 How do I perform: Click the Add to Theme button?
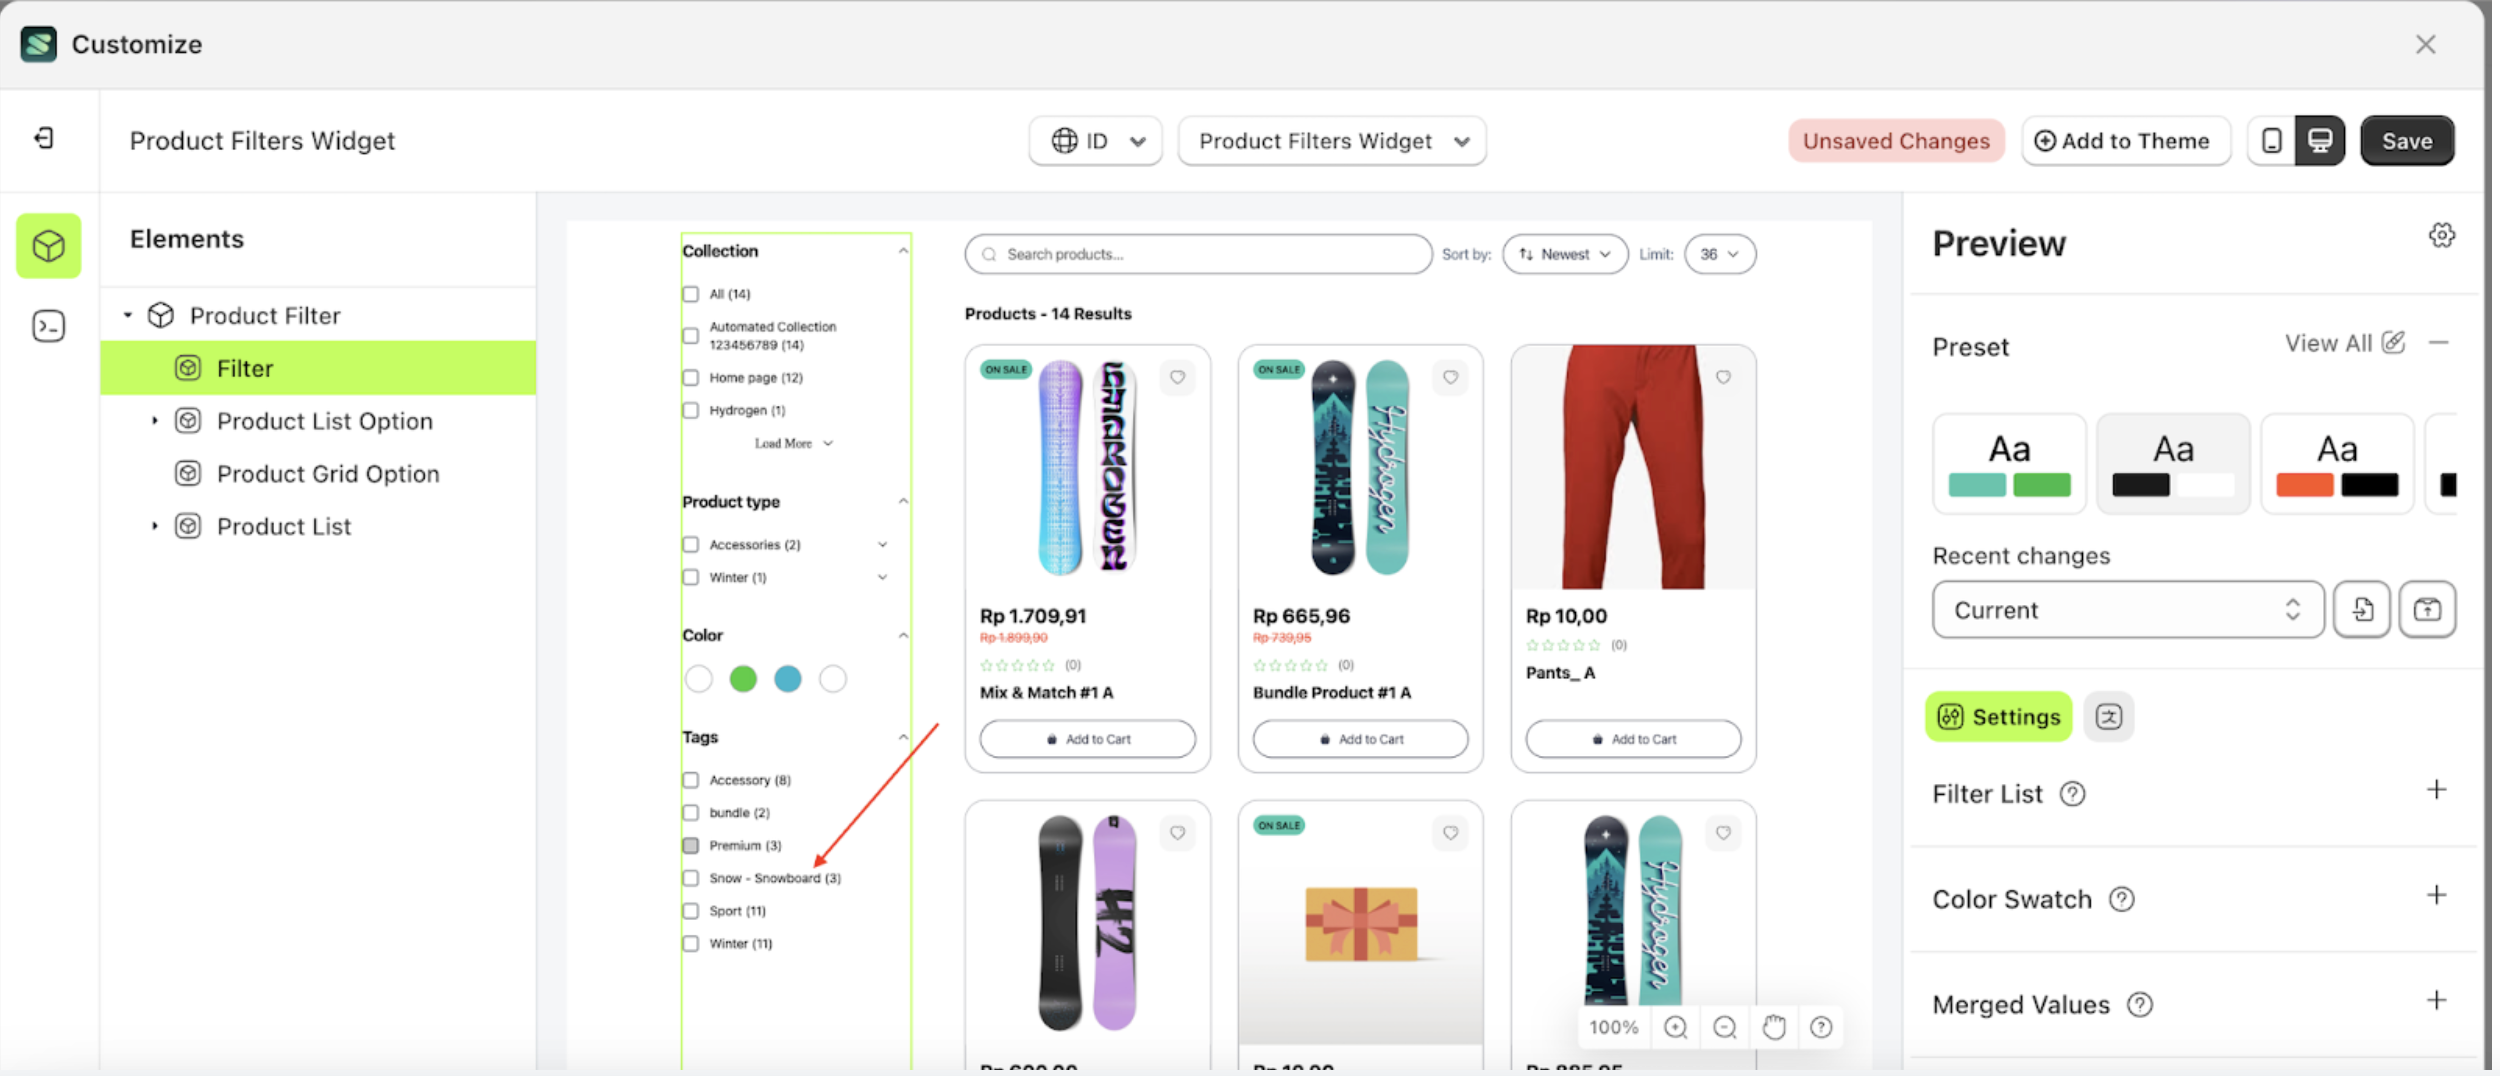pyautogui.click(x=2124, y=141)
